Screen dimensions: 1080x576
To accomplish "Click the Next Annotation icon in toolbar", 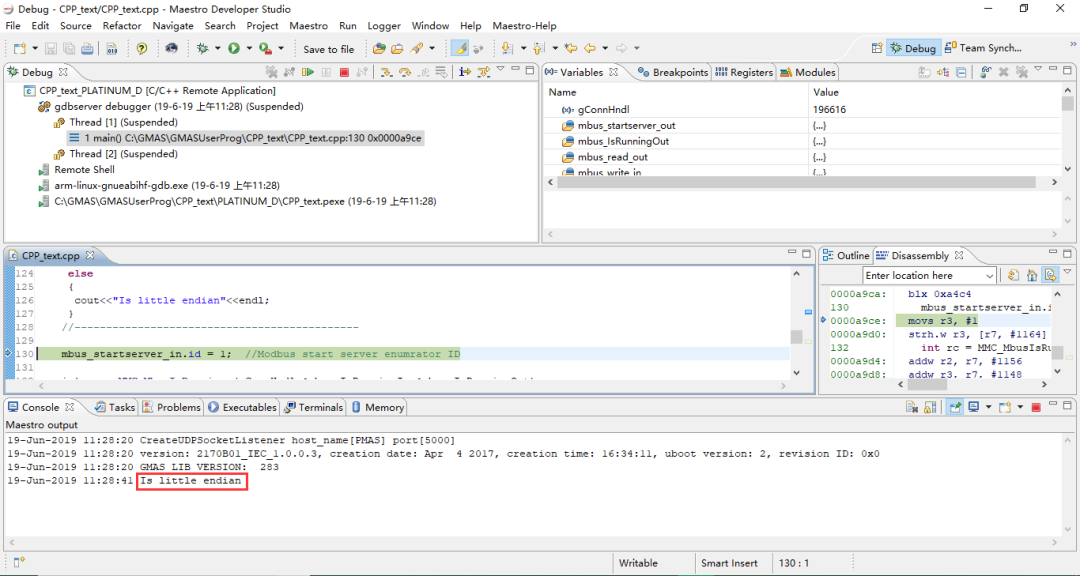I will (508, 48).
